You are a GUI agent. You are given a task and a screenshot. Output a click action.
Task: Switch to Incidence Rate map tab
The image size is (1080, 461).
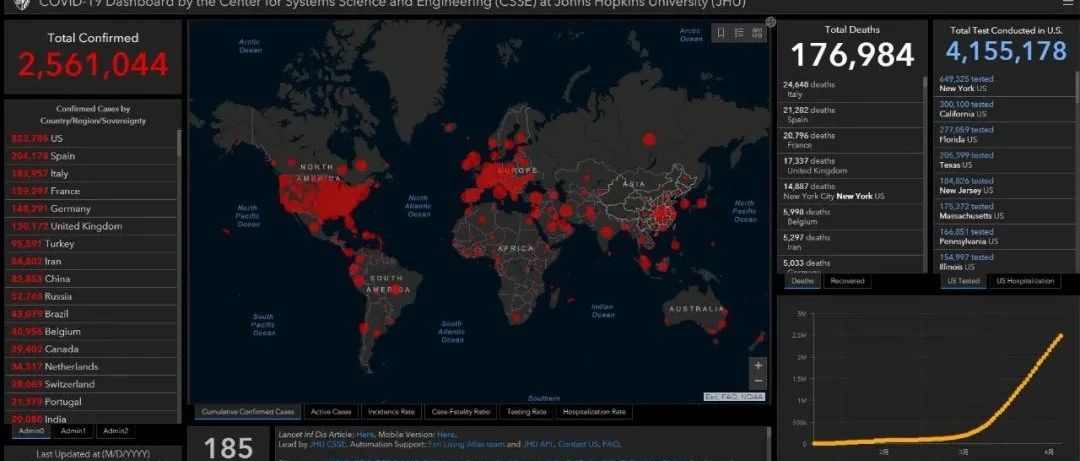pos(391,412)
